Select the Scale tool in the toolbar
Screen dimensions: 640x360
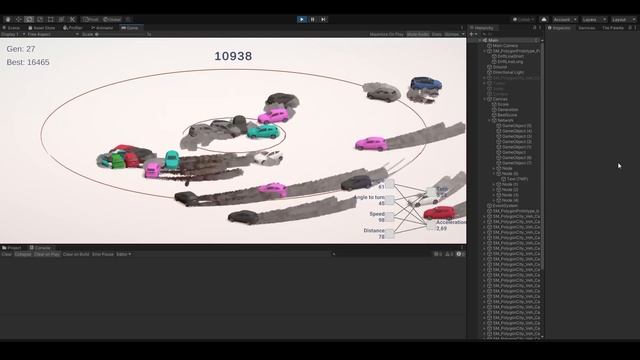[40, 19]
